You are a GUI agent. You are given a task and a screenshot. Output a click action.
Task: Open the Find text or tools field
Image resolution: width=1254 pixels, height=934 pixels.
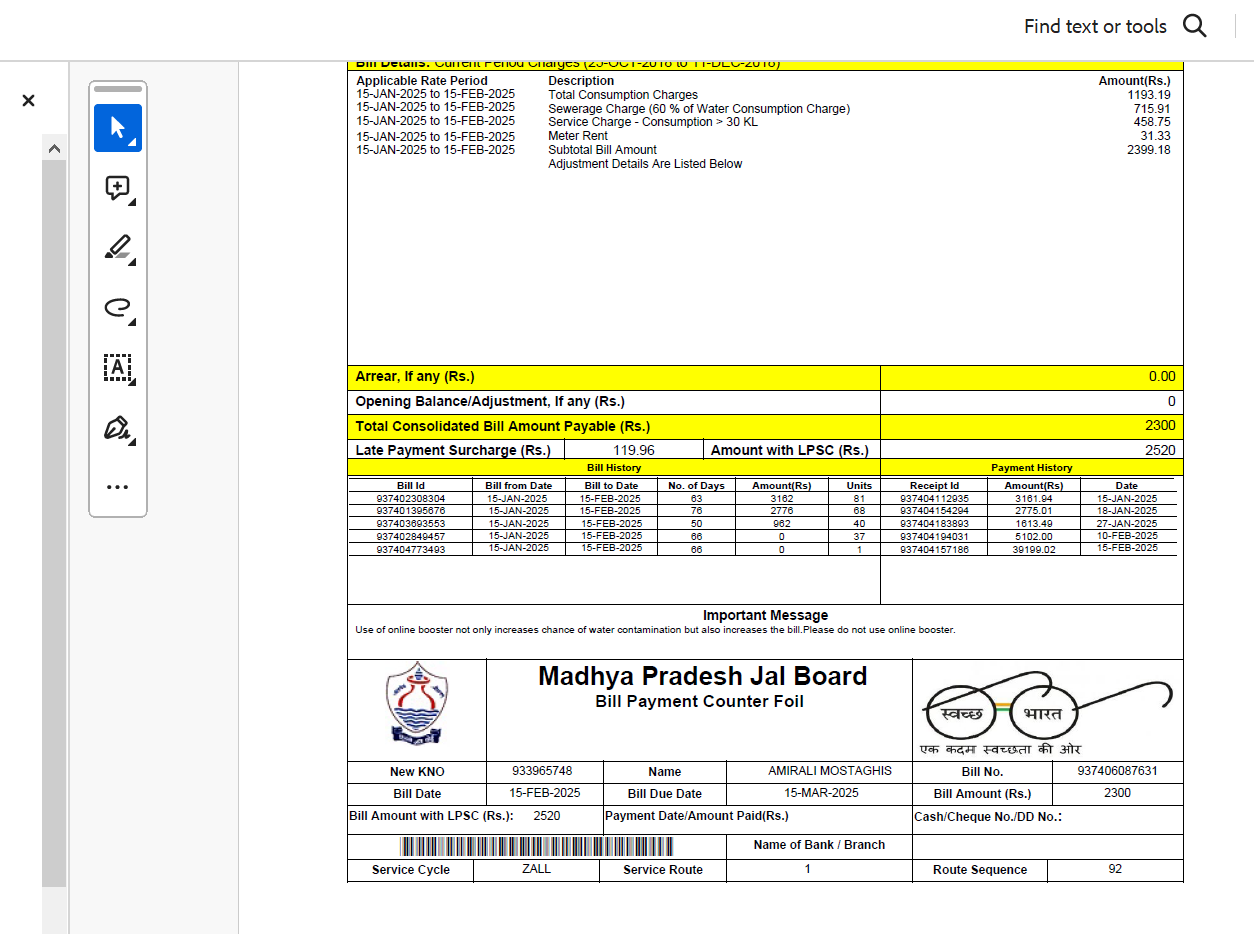pyautogui.click(x=1094, y=27)
